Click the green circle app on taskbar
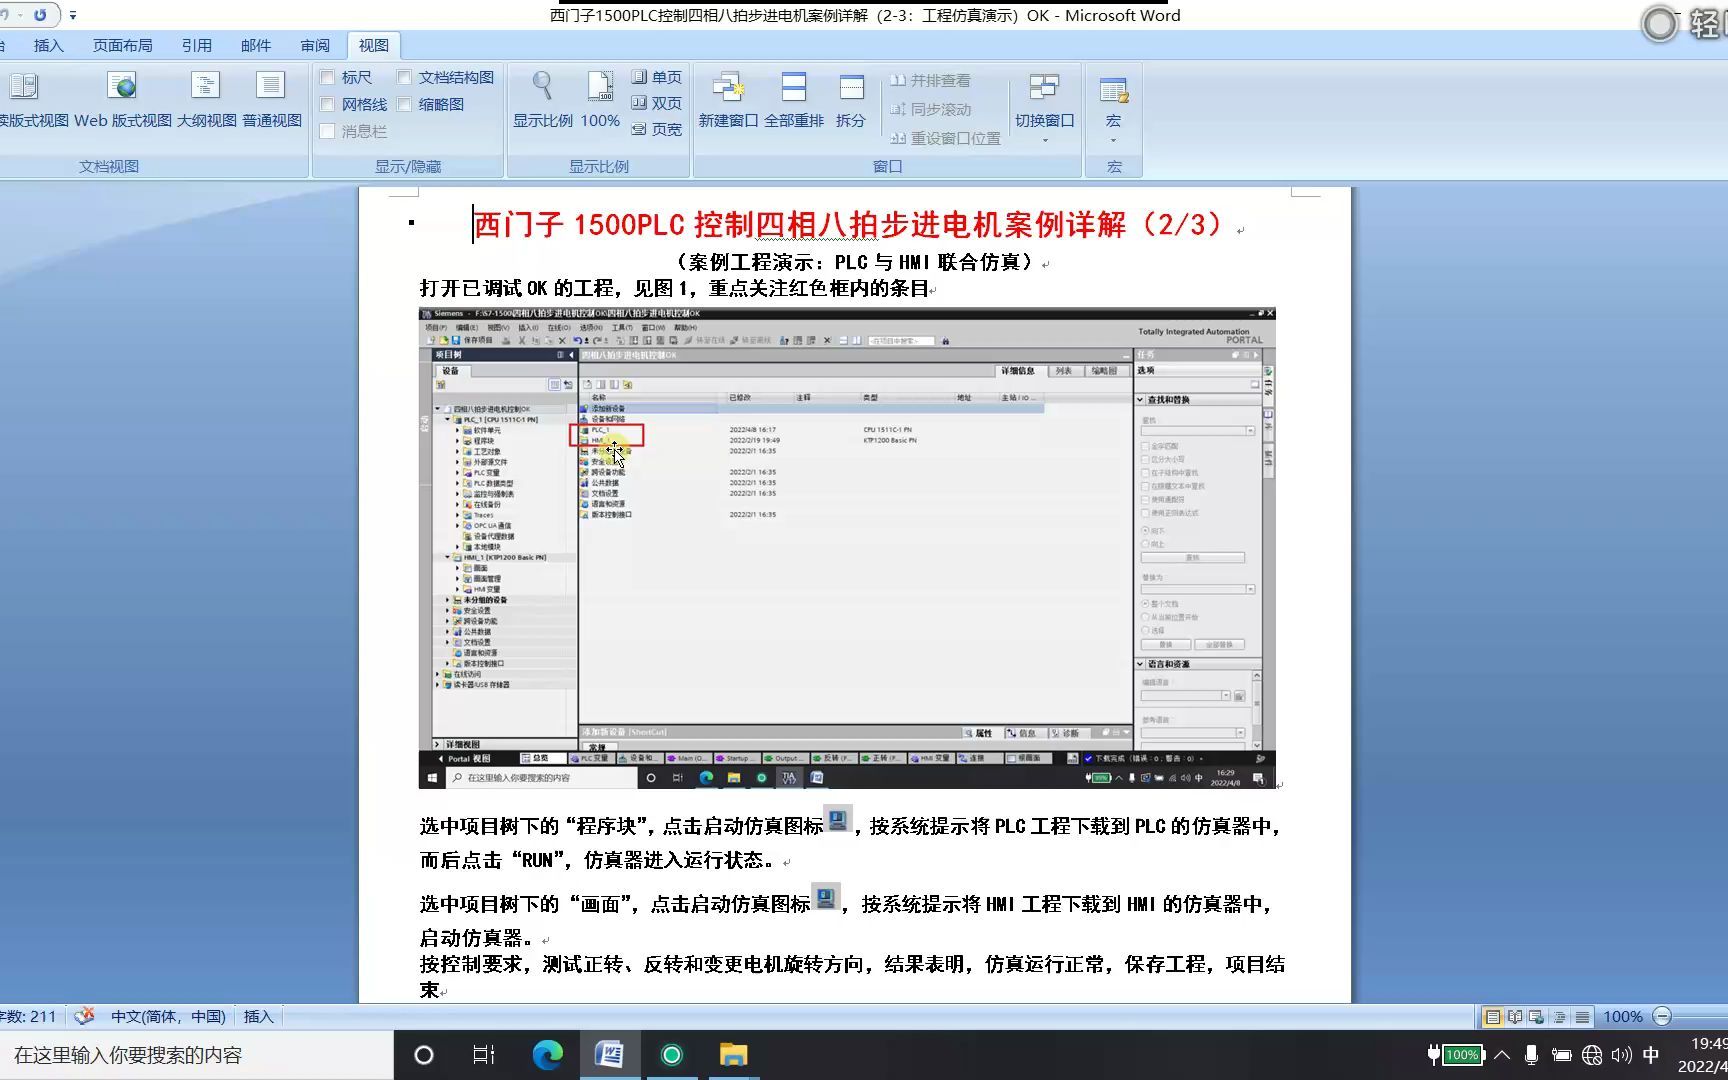This screenshot has width=1728, height=1080. click(671, 1055)
